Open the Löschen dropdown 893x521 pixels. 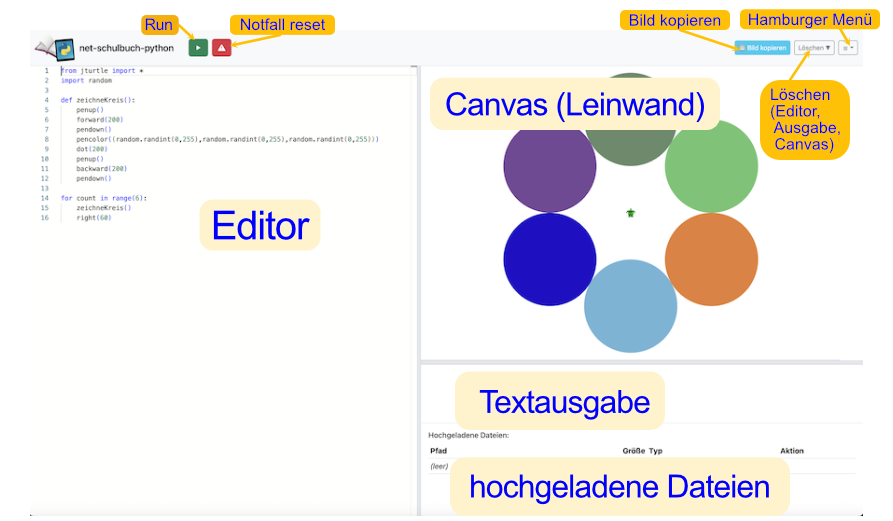[x=814, y=48]
